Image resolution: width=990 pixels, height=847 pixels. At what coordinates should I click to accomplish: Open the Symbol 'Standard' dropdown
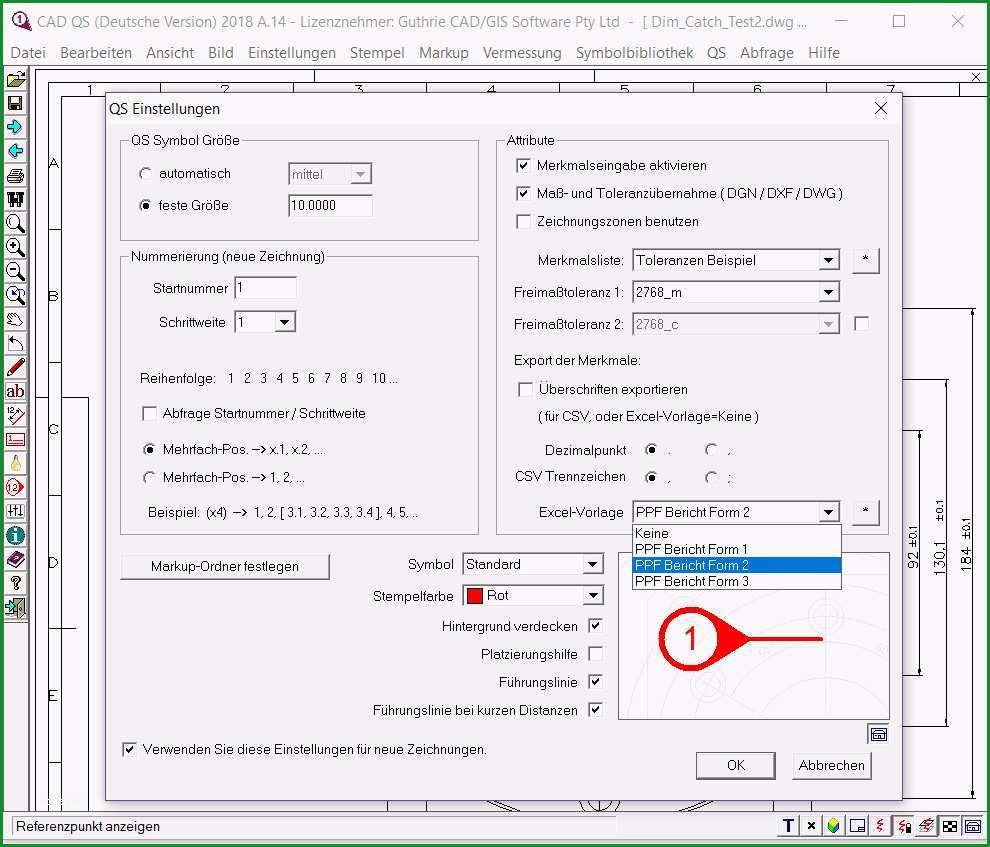[592, 564]
